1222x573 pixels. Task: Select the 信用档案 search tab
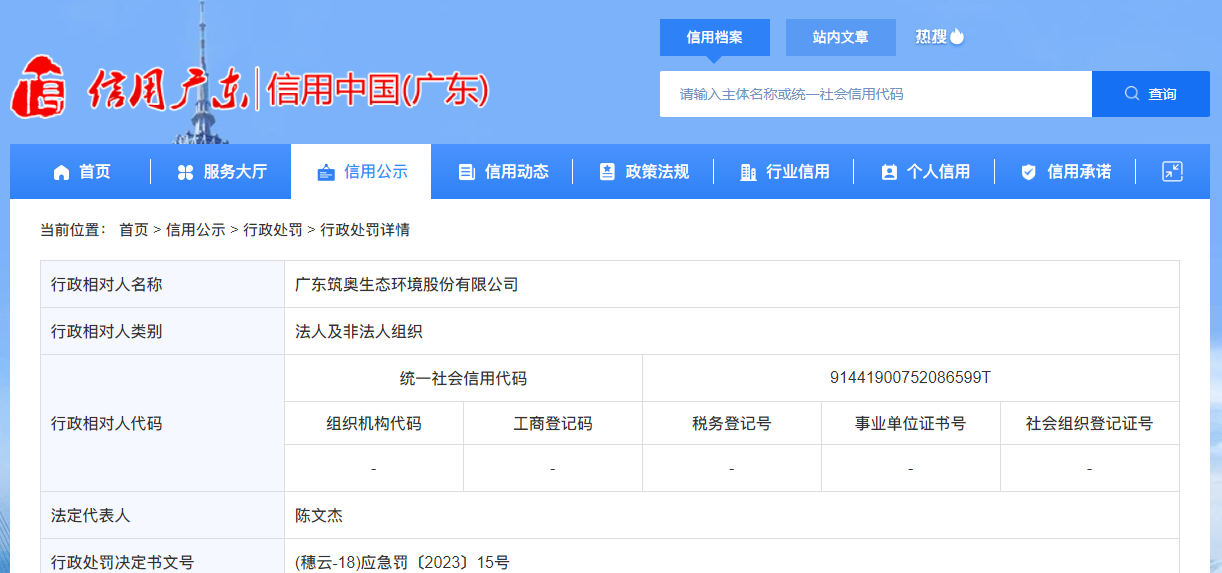(715, 37)
